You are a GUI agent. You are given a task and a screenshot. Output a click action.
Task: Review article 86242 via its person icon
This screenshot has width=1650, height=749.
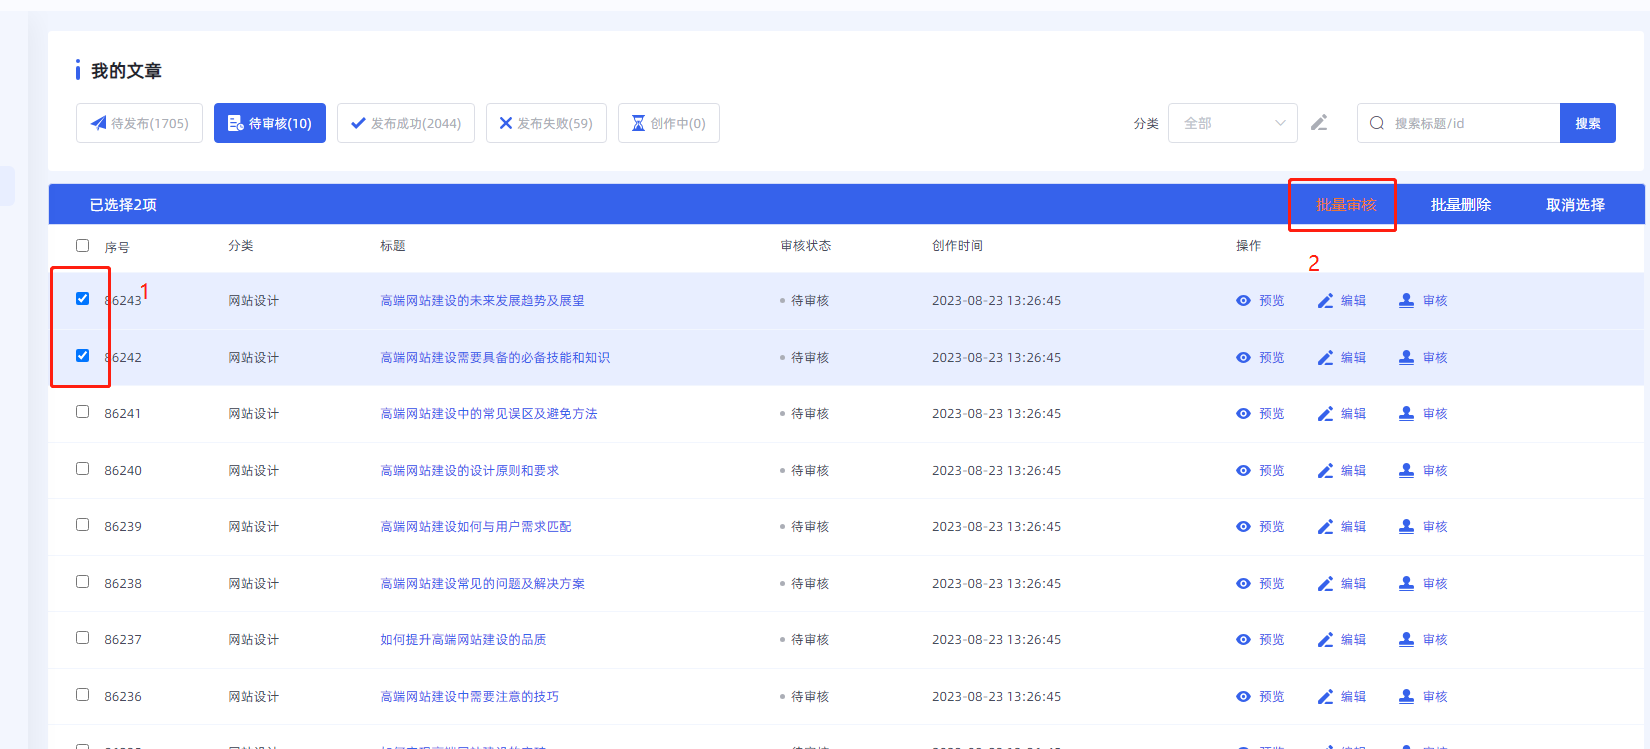point(1406,358)
